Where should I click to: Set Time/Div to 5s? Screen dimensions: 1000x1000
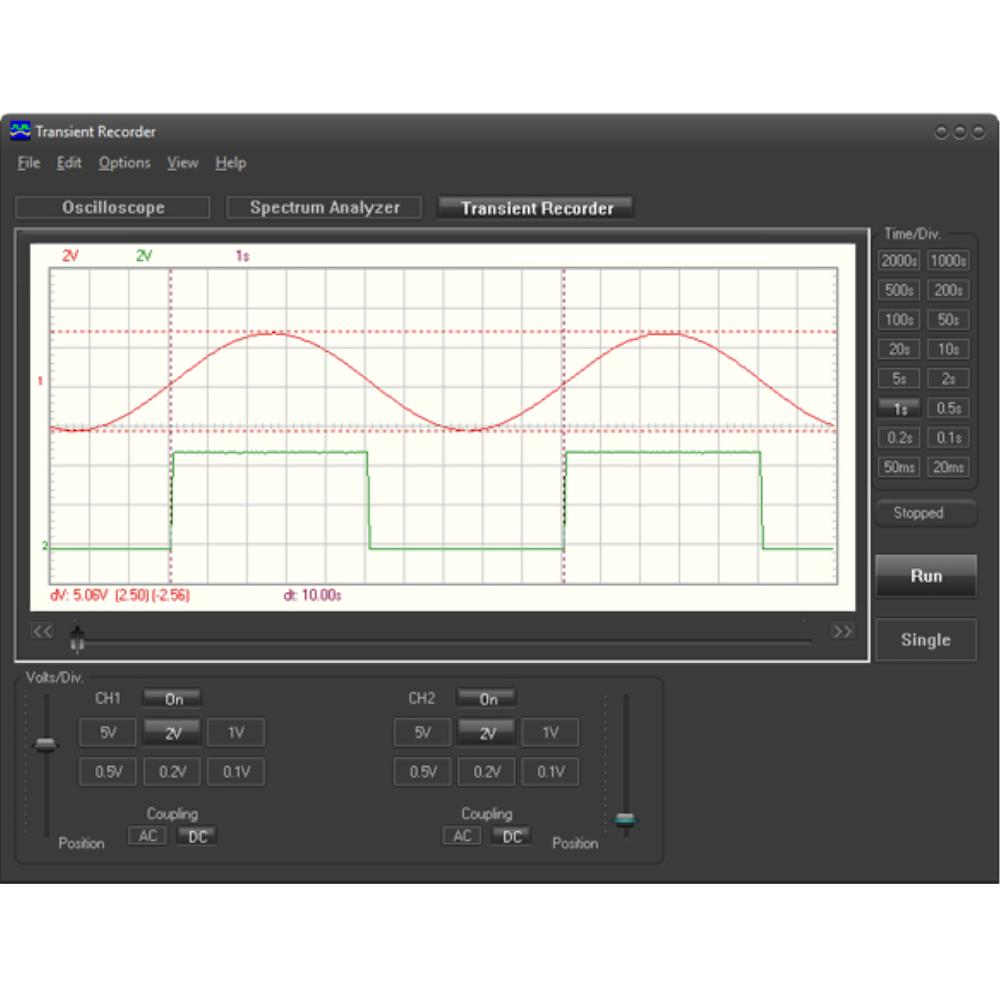(x=899, y=379)
